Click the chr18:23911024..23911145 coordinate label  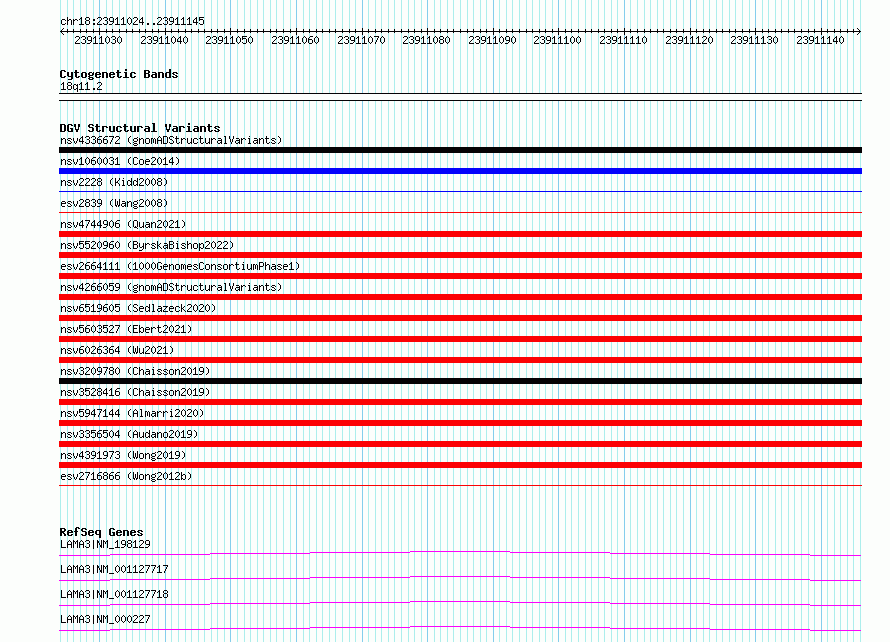tap(132, 21)
